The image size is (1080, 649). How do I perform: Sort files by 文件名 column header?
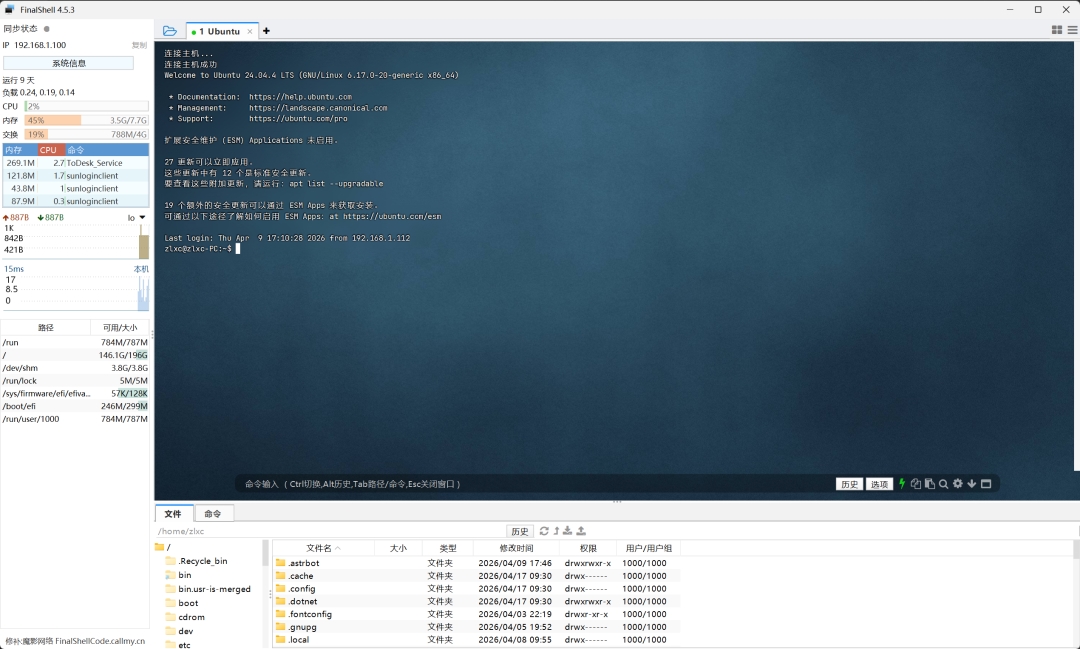[x=324, y=548]
